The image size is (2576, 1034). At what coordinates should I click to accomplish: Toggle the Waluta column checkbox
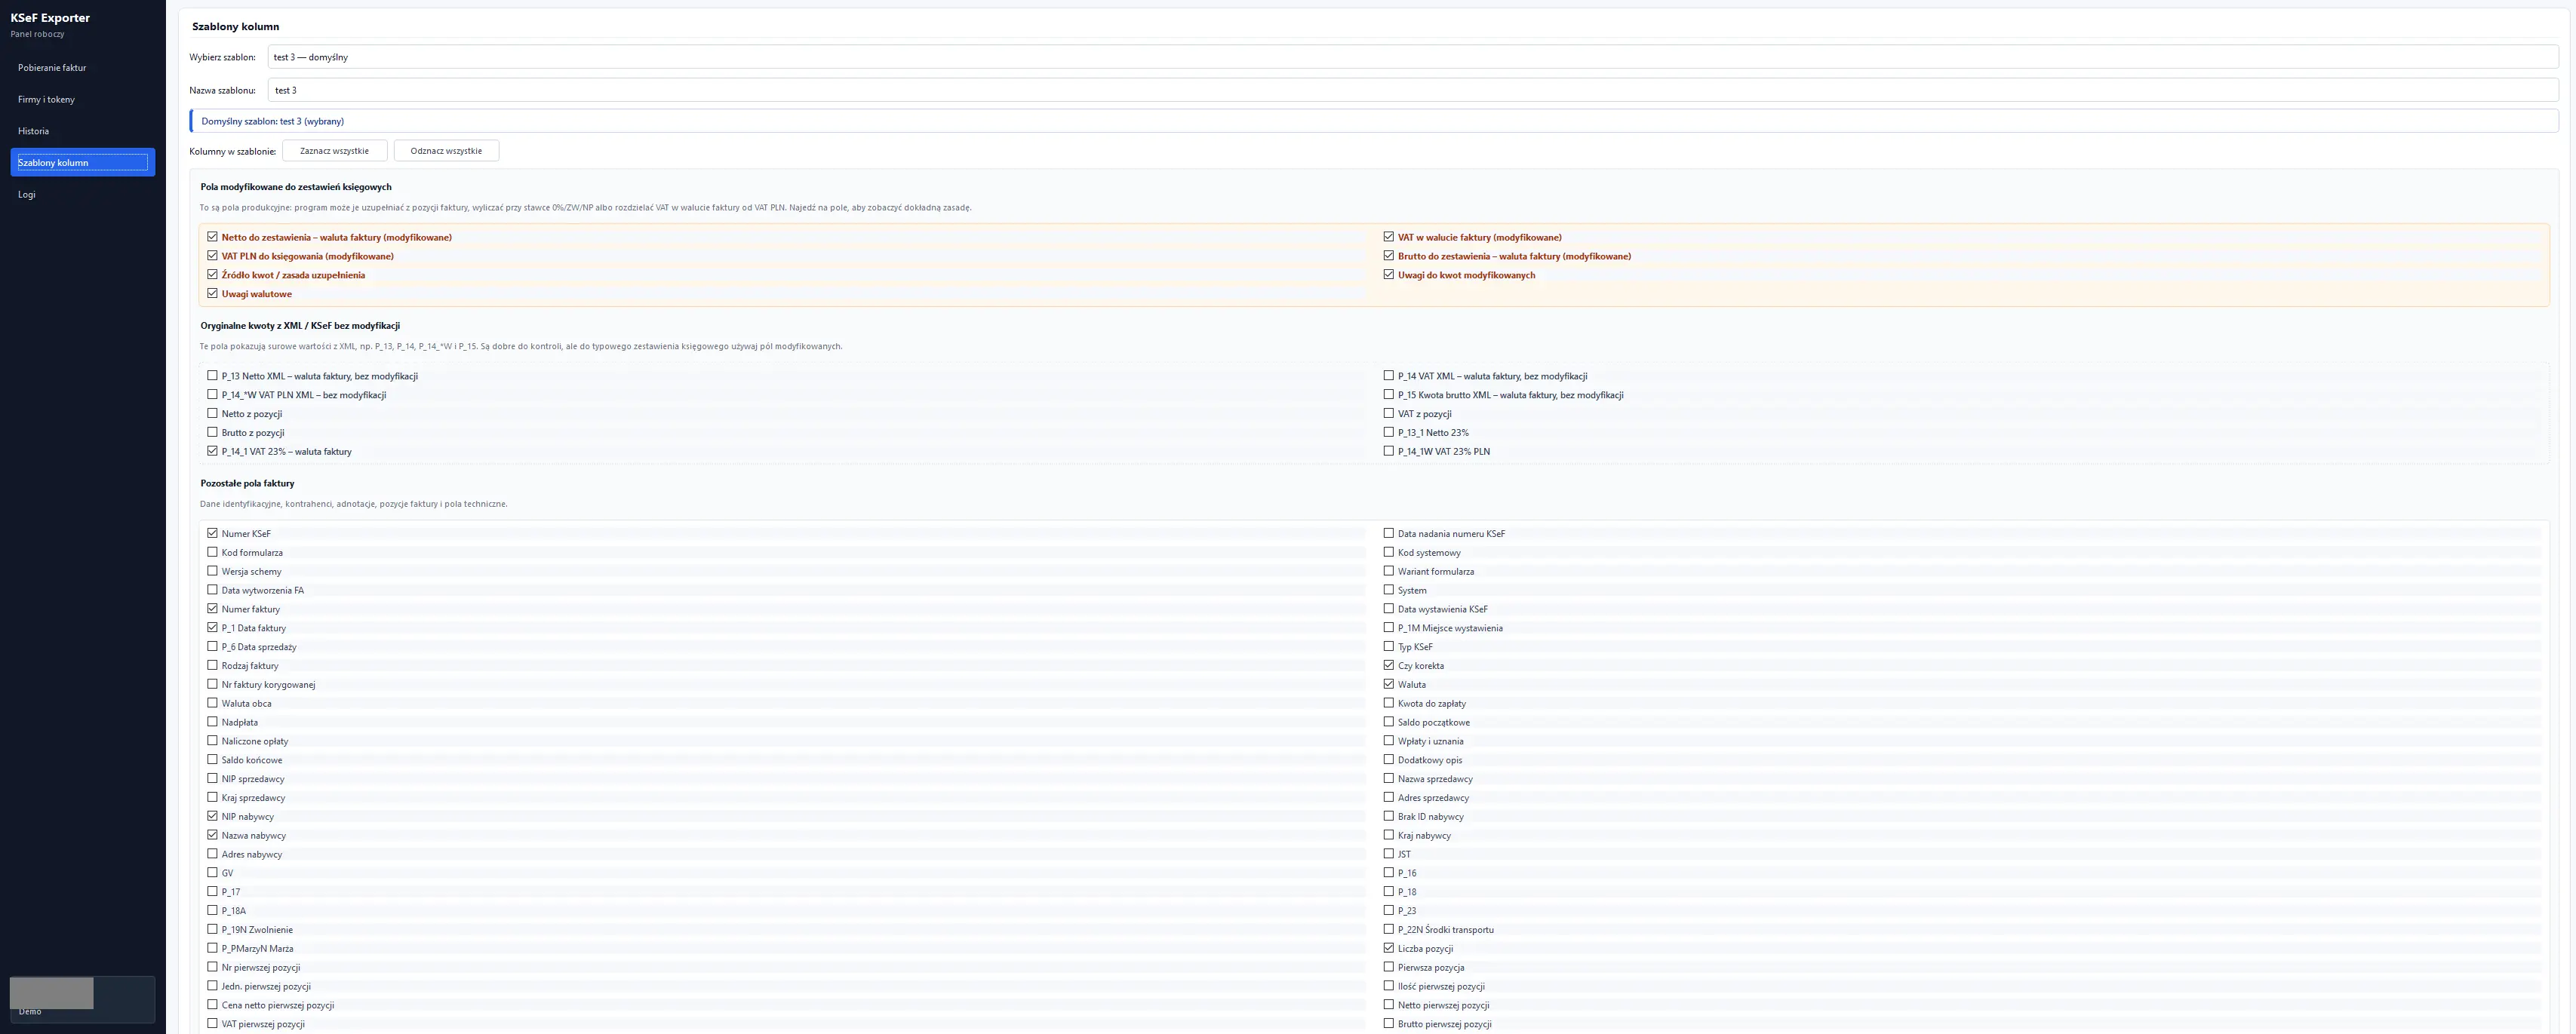(1388, 684)
